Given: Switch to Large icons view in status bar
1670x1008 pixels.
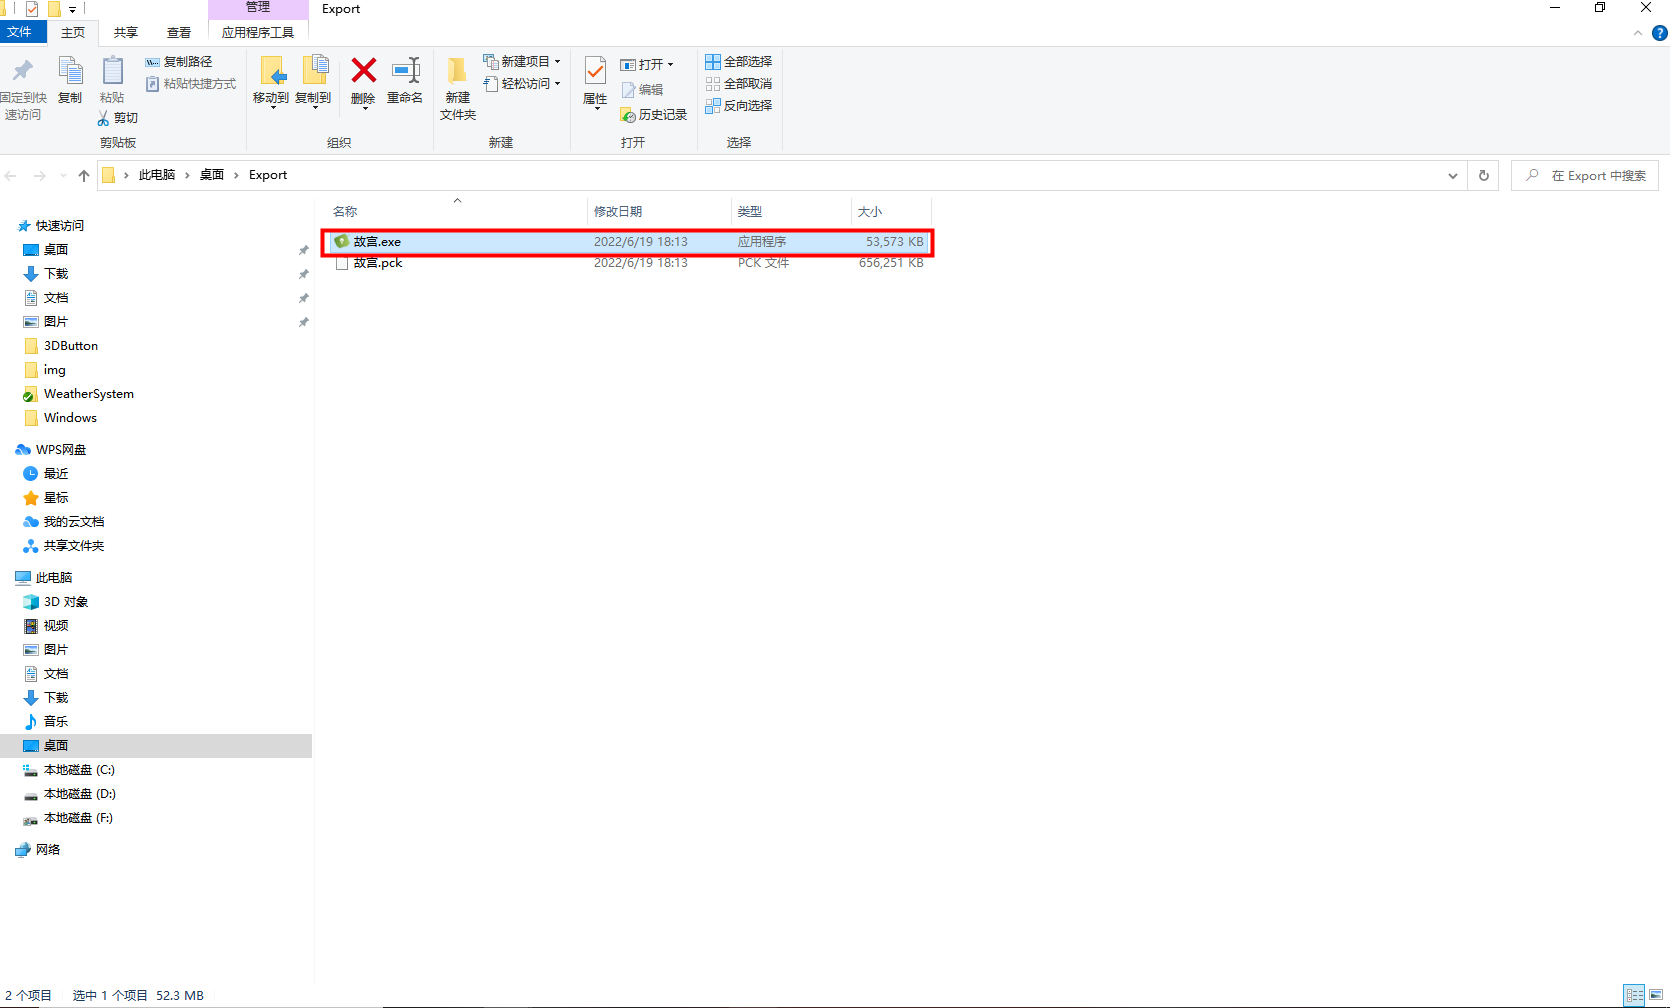Looking at the screenshot, I should (x=1656, y=995).
